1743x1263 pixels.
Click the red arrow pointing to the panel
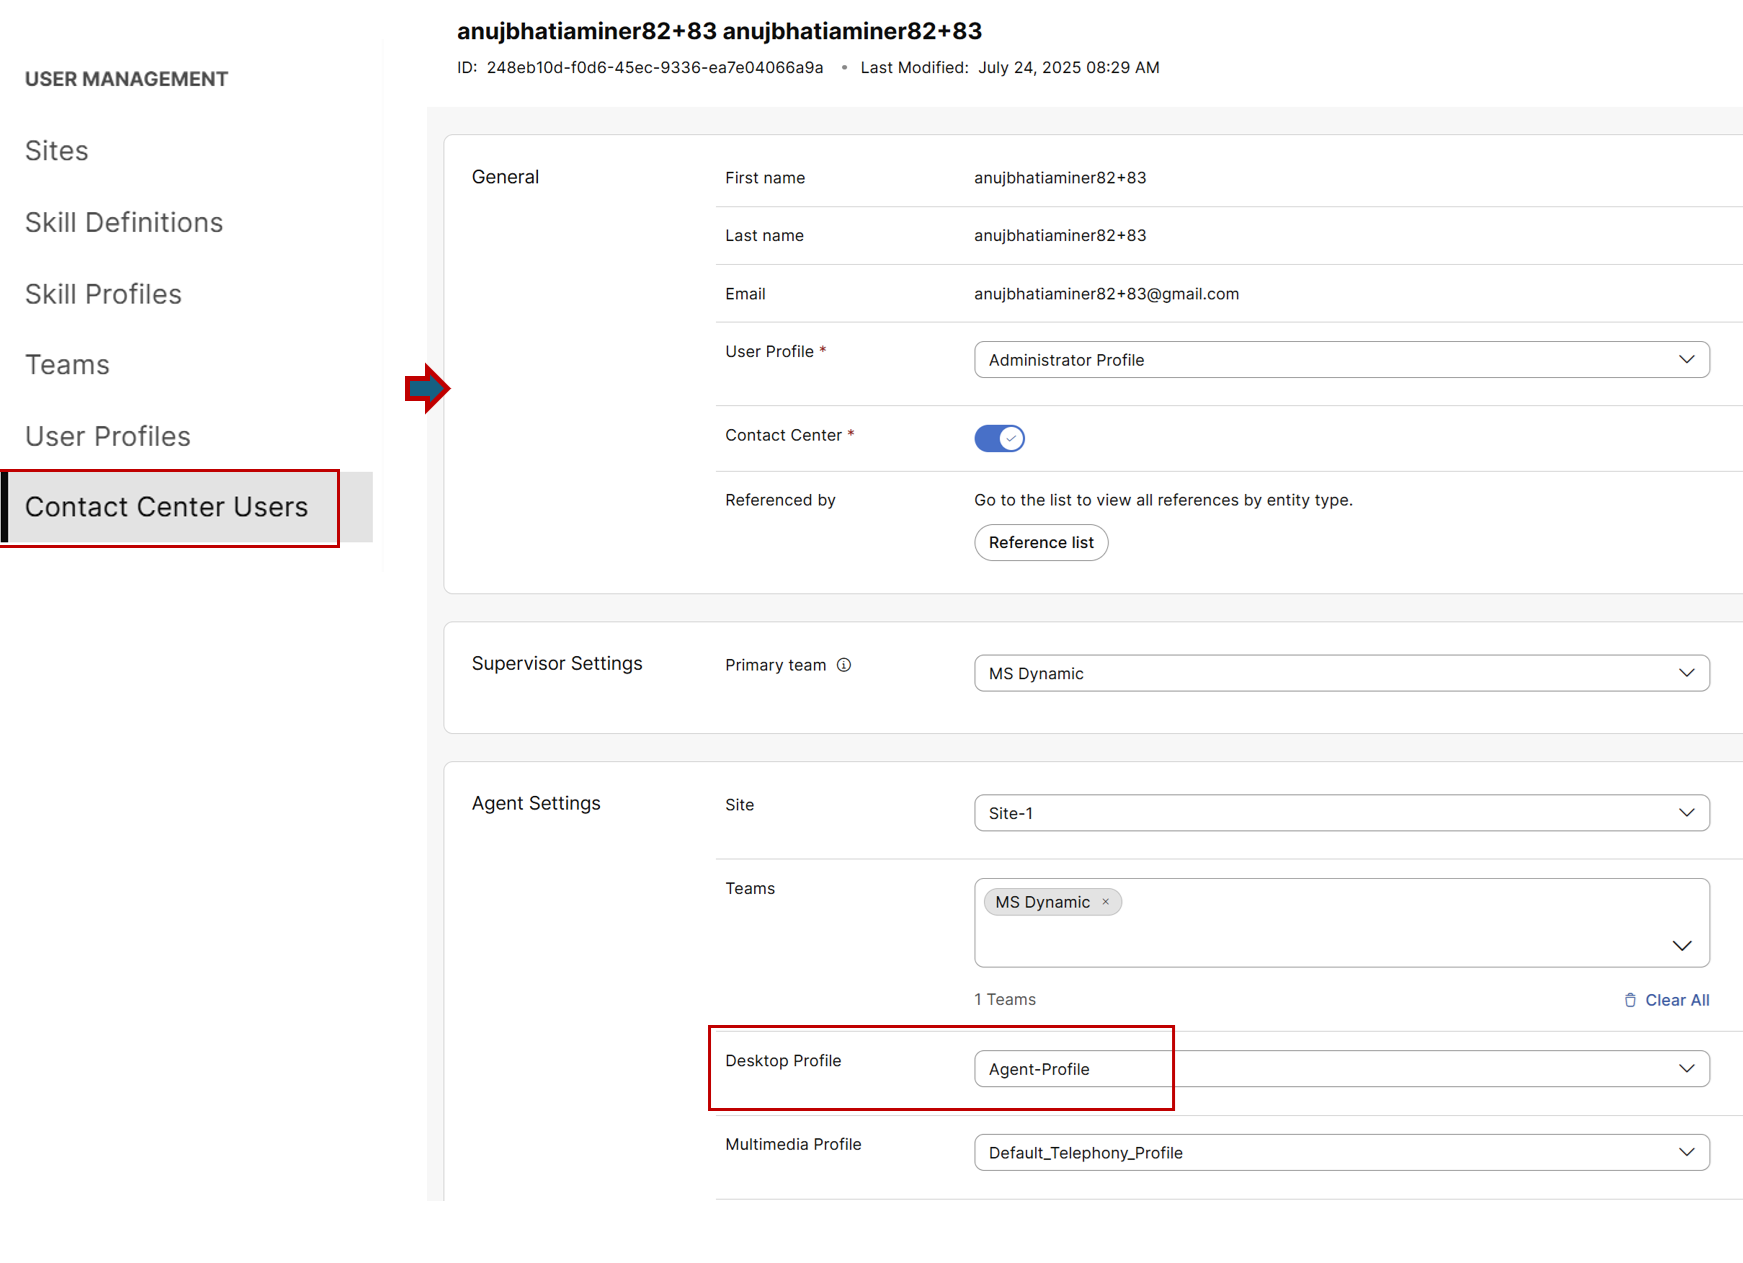coord(427,388)
